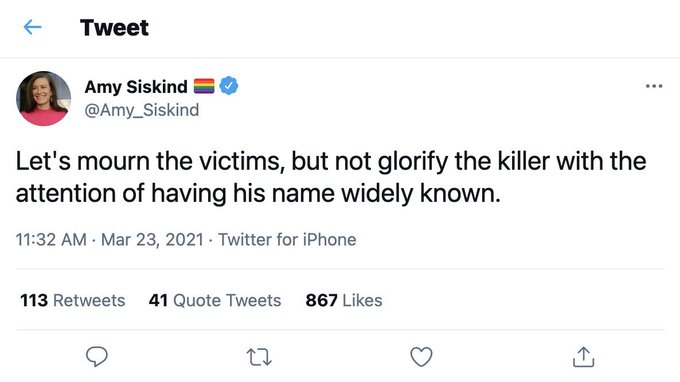Click the blue verified badge
The image size is (680, 382).
(229, 86)
